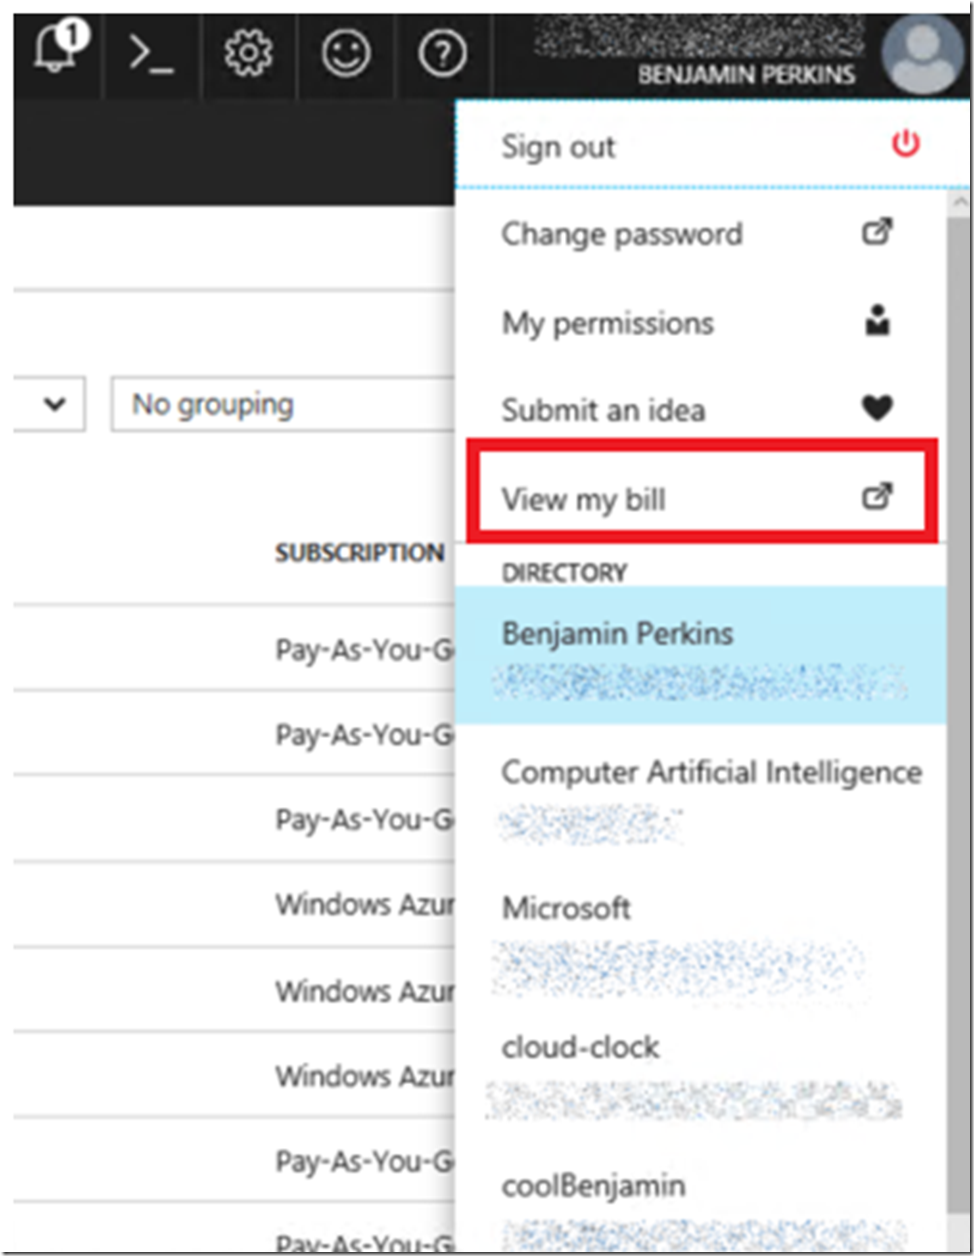
Task: Choose Change password in the menu
Action: click(621, 234)
